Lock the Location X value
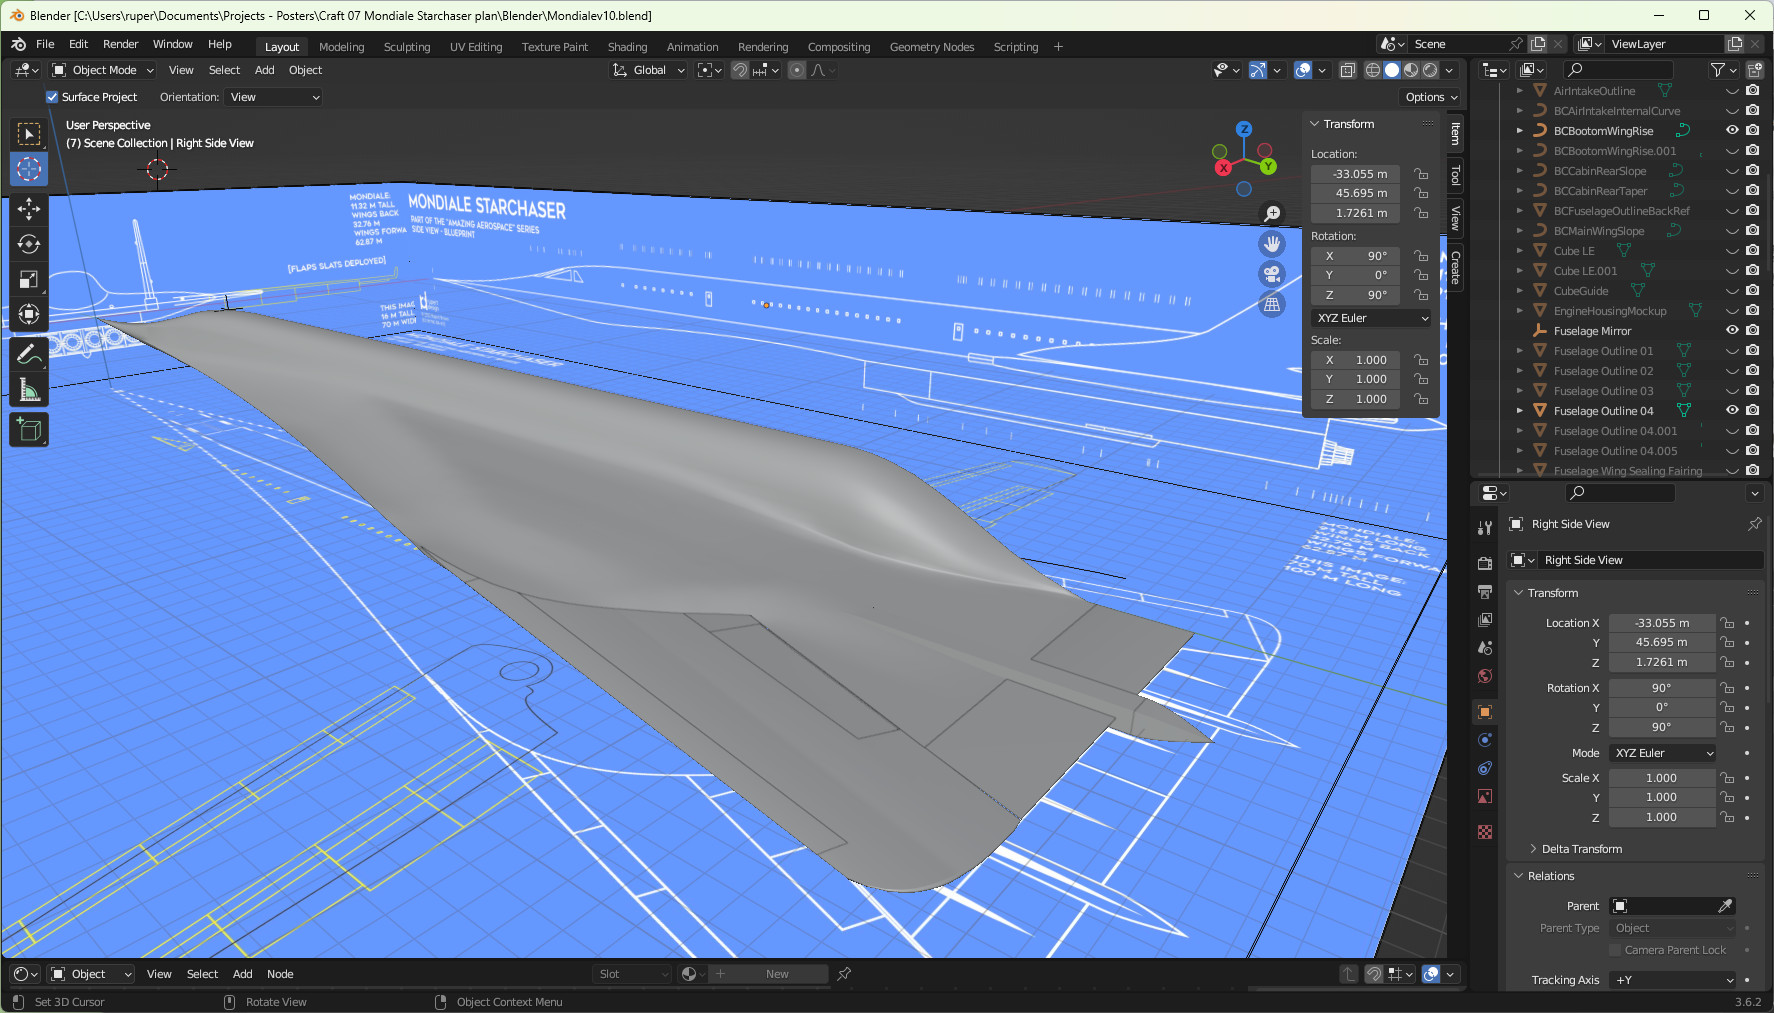1774x1013 pixels. pyautogui.click(x=1727, y=623)
